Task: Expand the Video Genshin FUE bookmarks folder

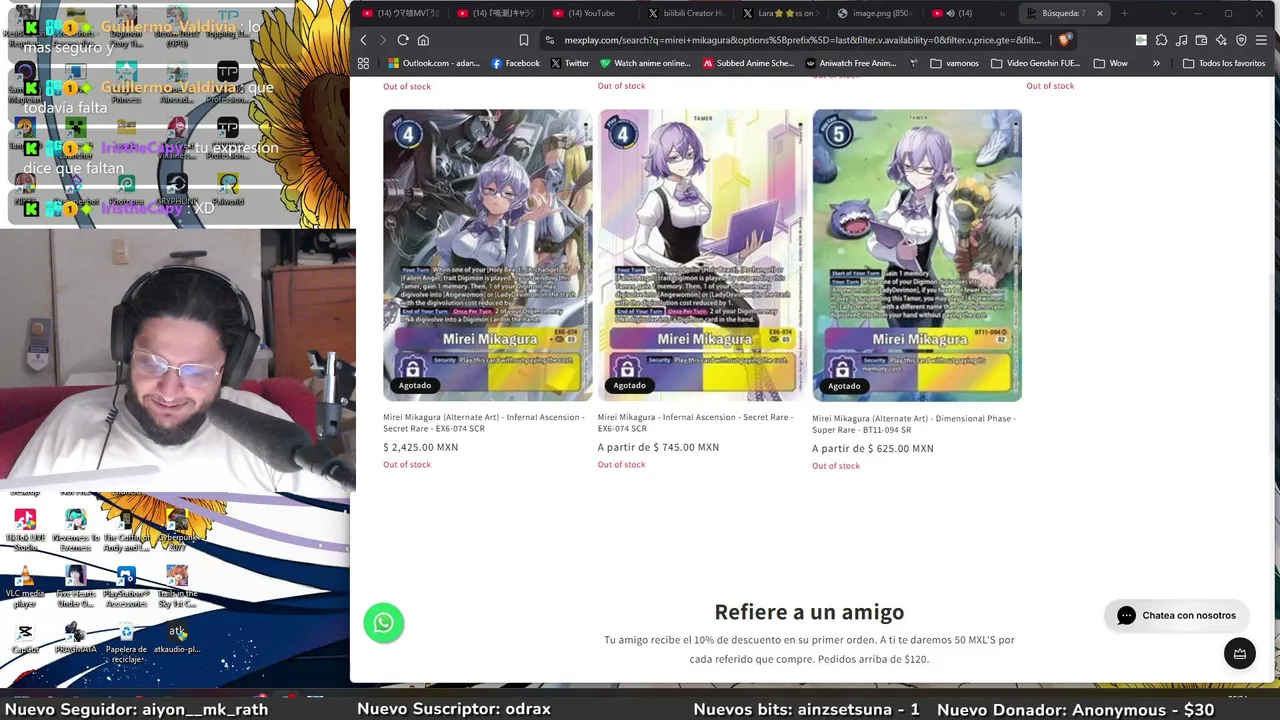Action: pos(1035,63)
